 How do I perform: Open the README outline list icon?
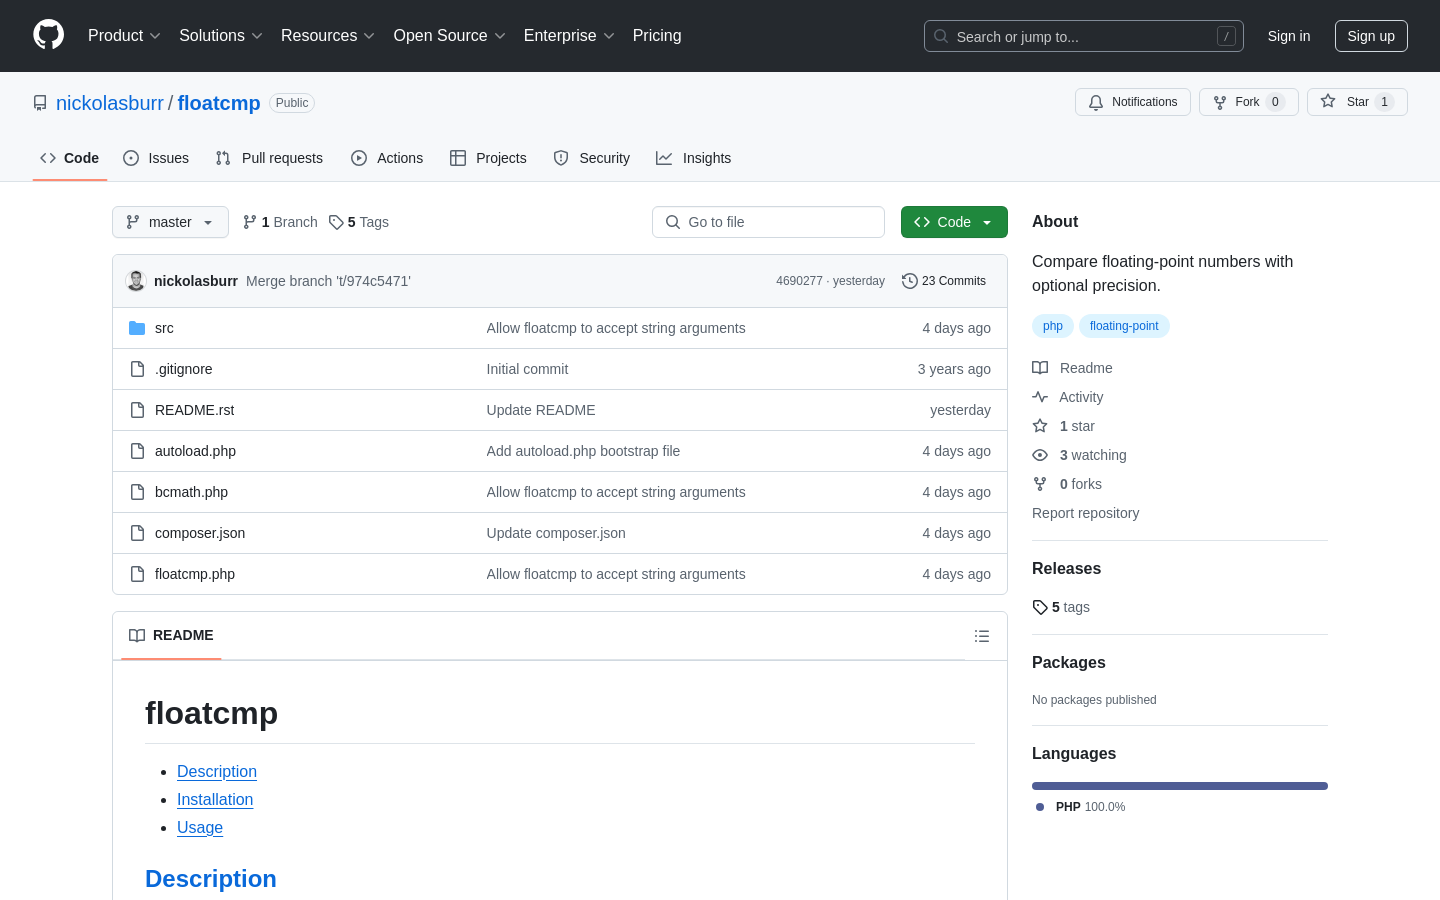coord(982,636)
